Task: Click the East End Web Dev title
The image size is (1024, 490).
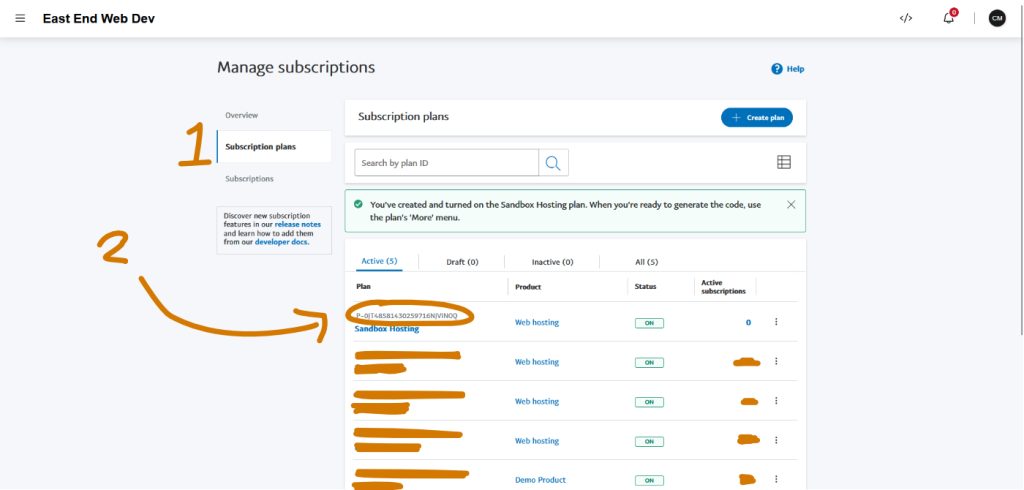Action: [99, 18]
